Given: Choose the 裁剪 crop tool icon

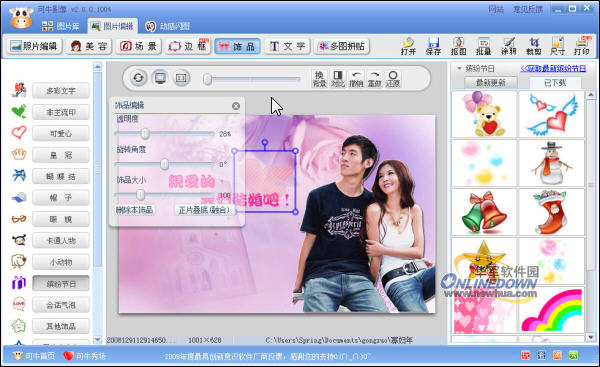Looking at the screenshot, I should (x=533, y=46).
